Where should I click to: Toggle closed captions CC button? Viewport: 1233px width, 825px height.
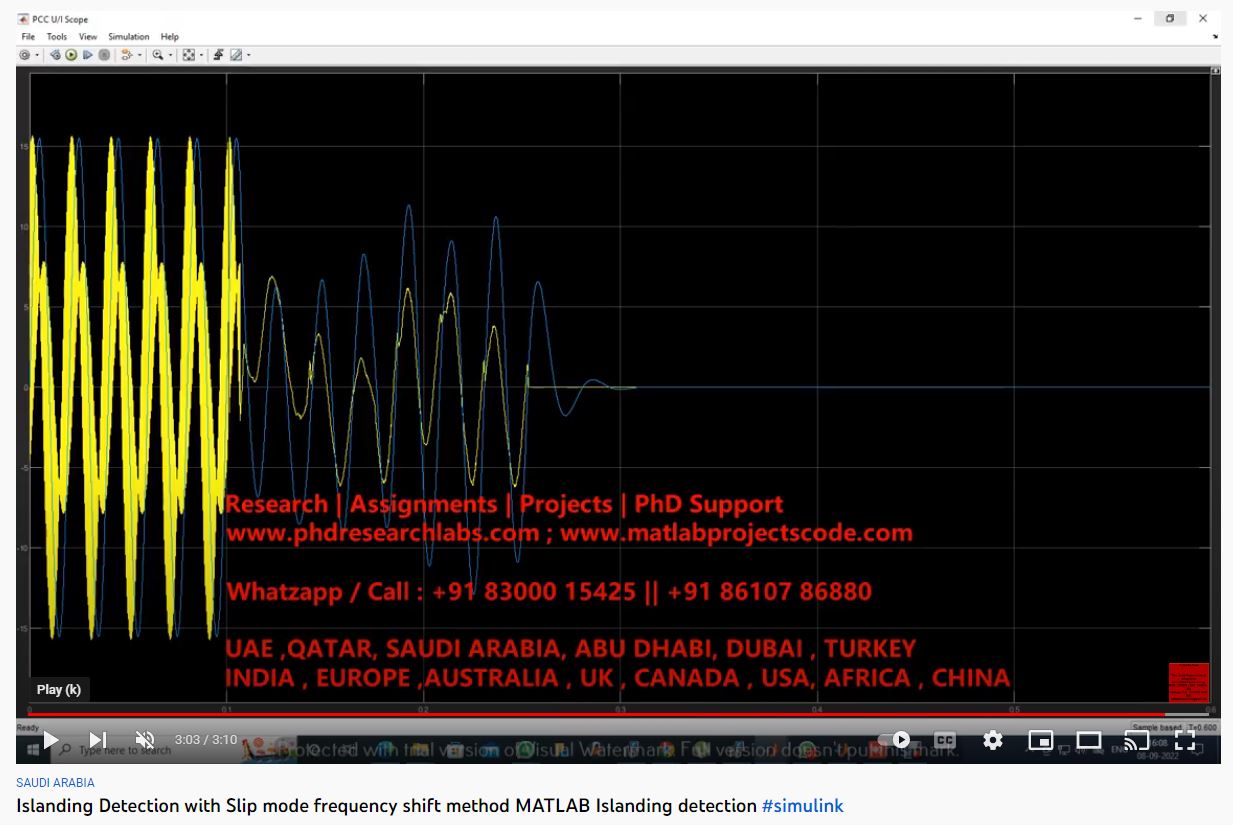pyautogui.click(x=944, y=740)
